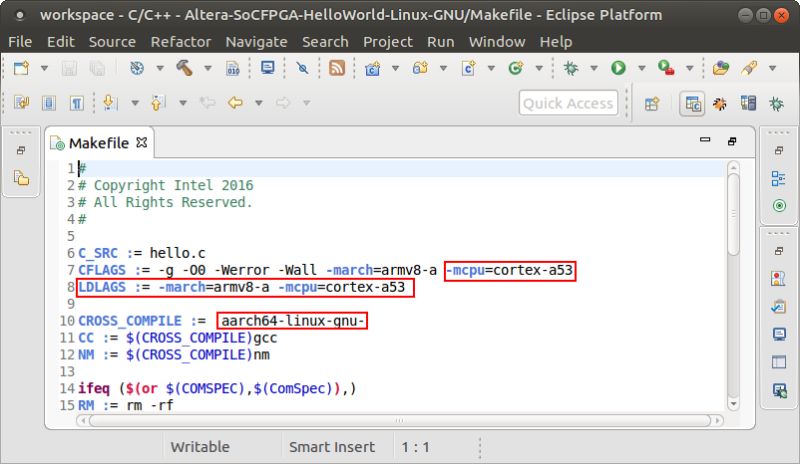Close the Makefile editor tab

point(142,142)
